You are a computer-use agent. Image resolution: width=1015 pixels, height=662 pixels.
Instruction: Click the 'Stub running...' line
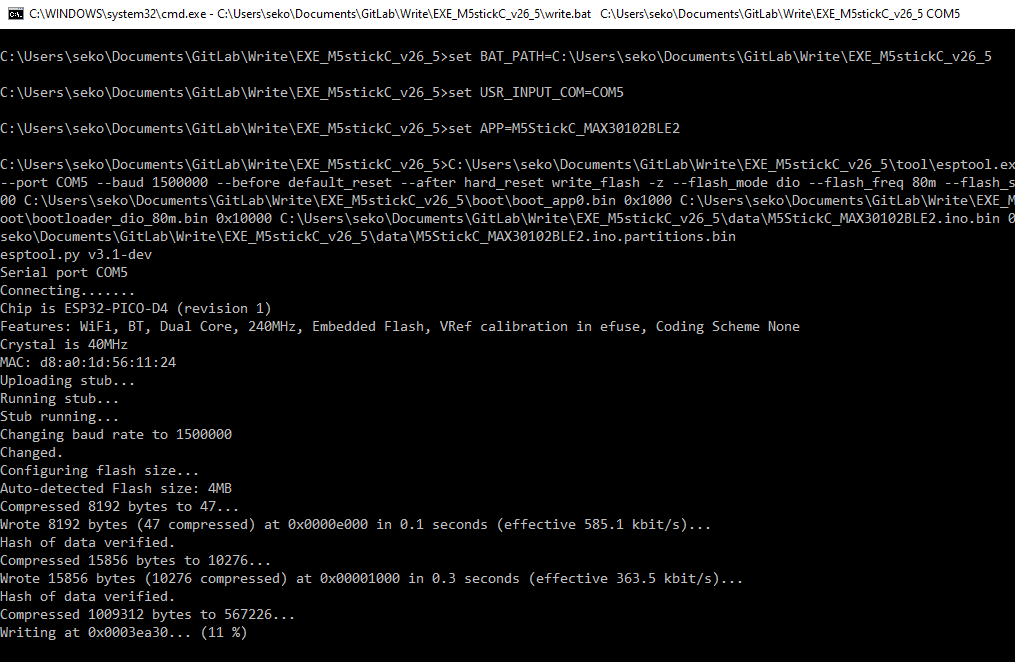pos(60,417)
